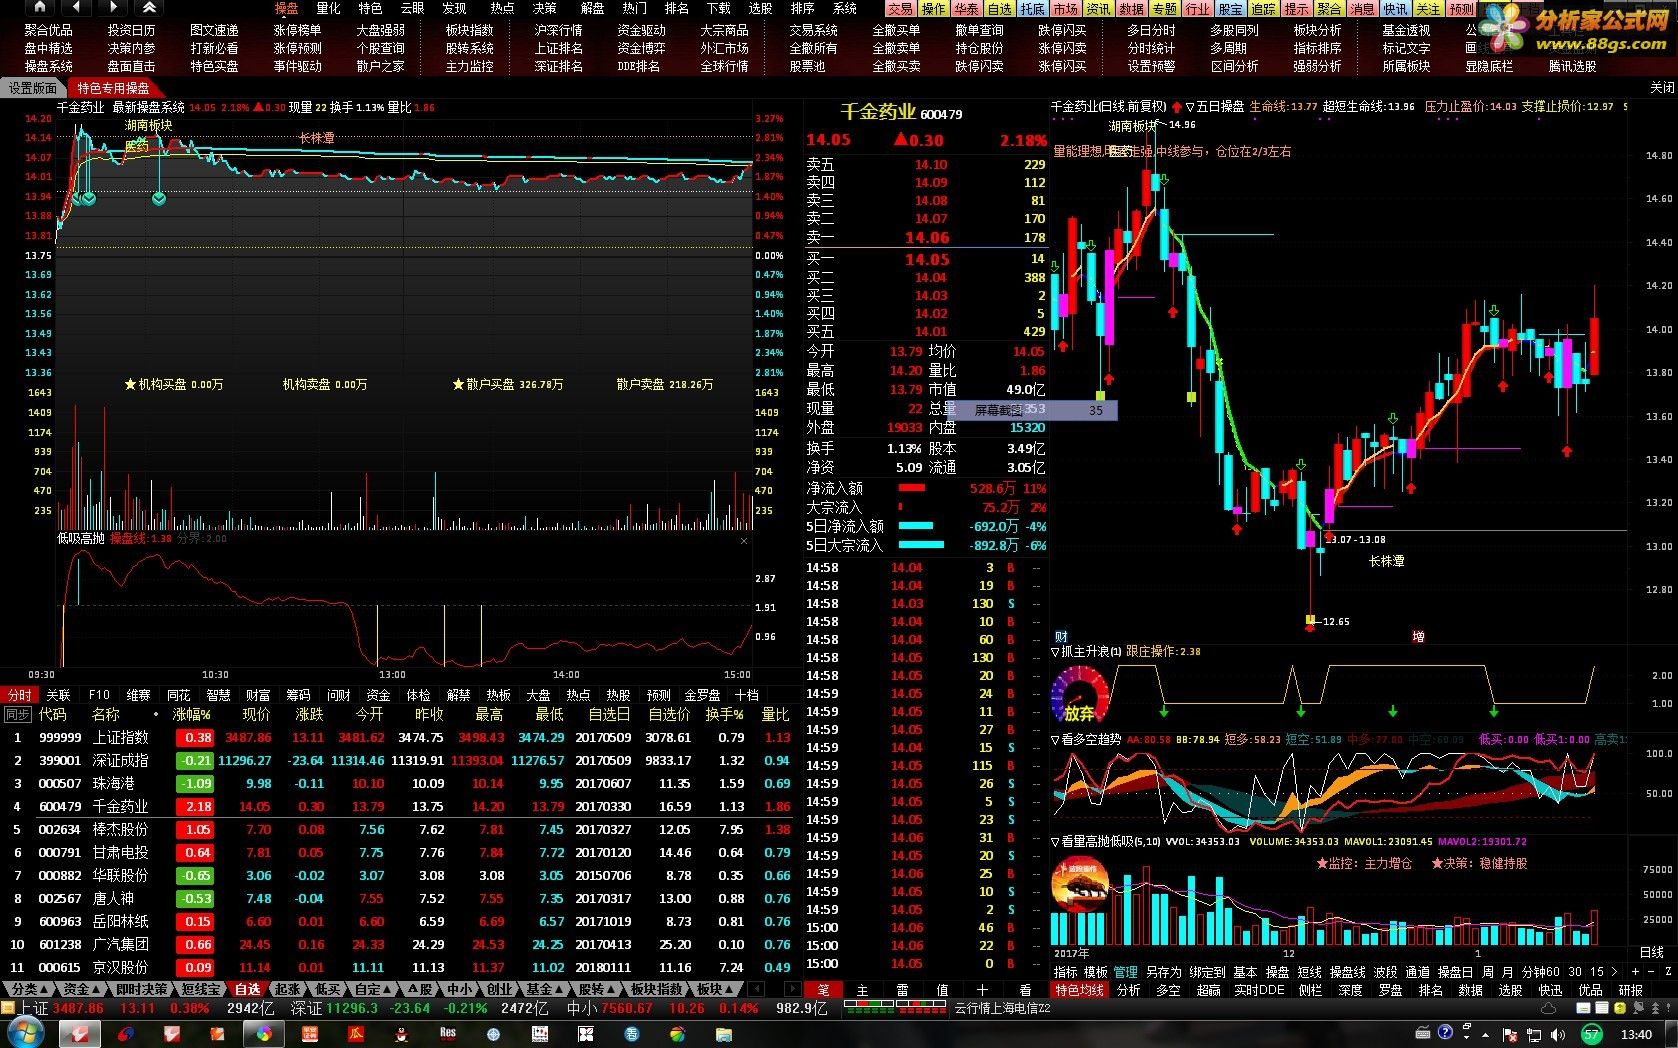
Task: Switch the chart period to 周
Action: tap(1488, 972)
